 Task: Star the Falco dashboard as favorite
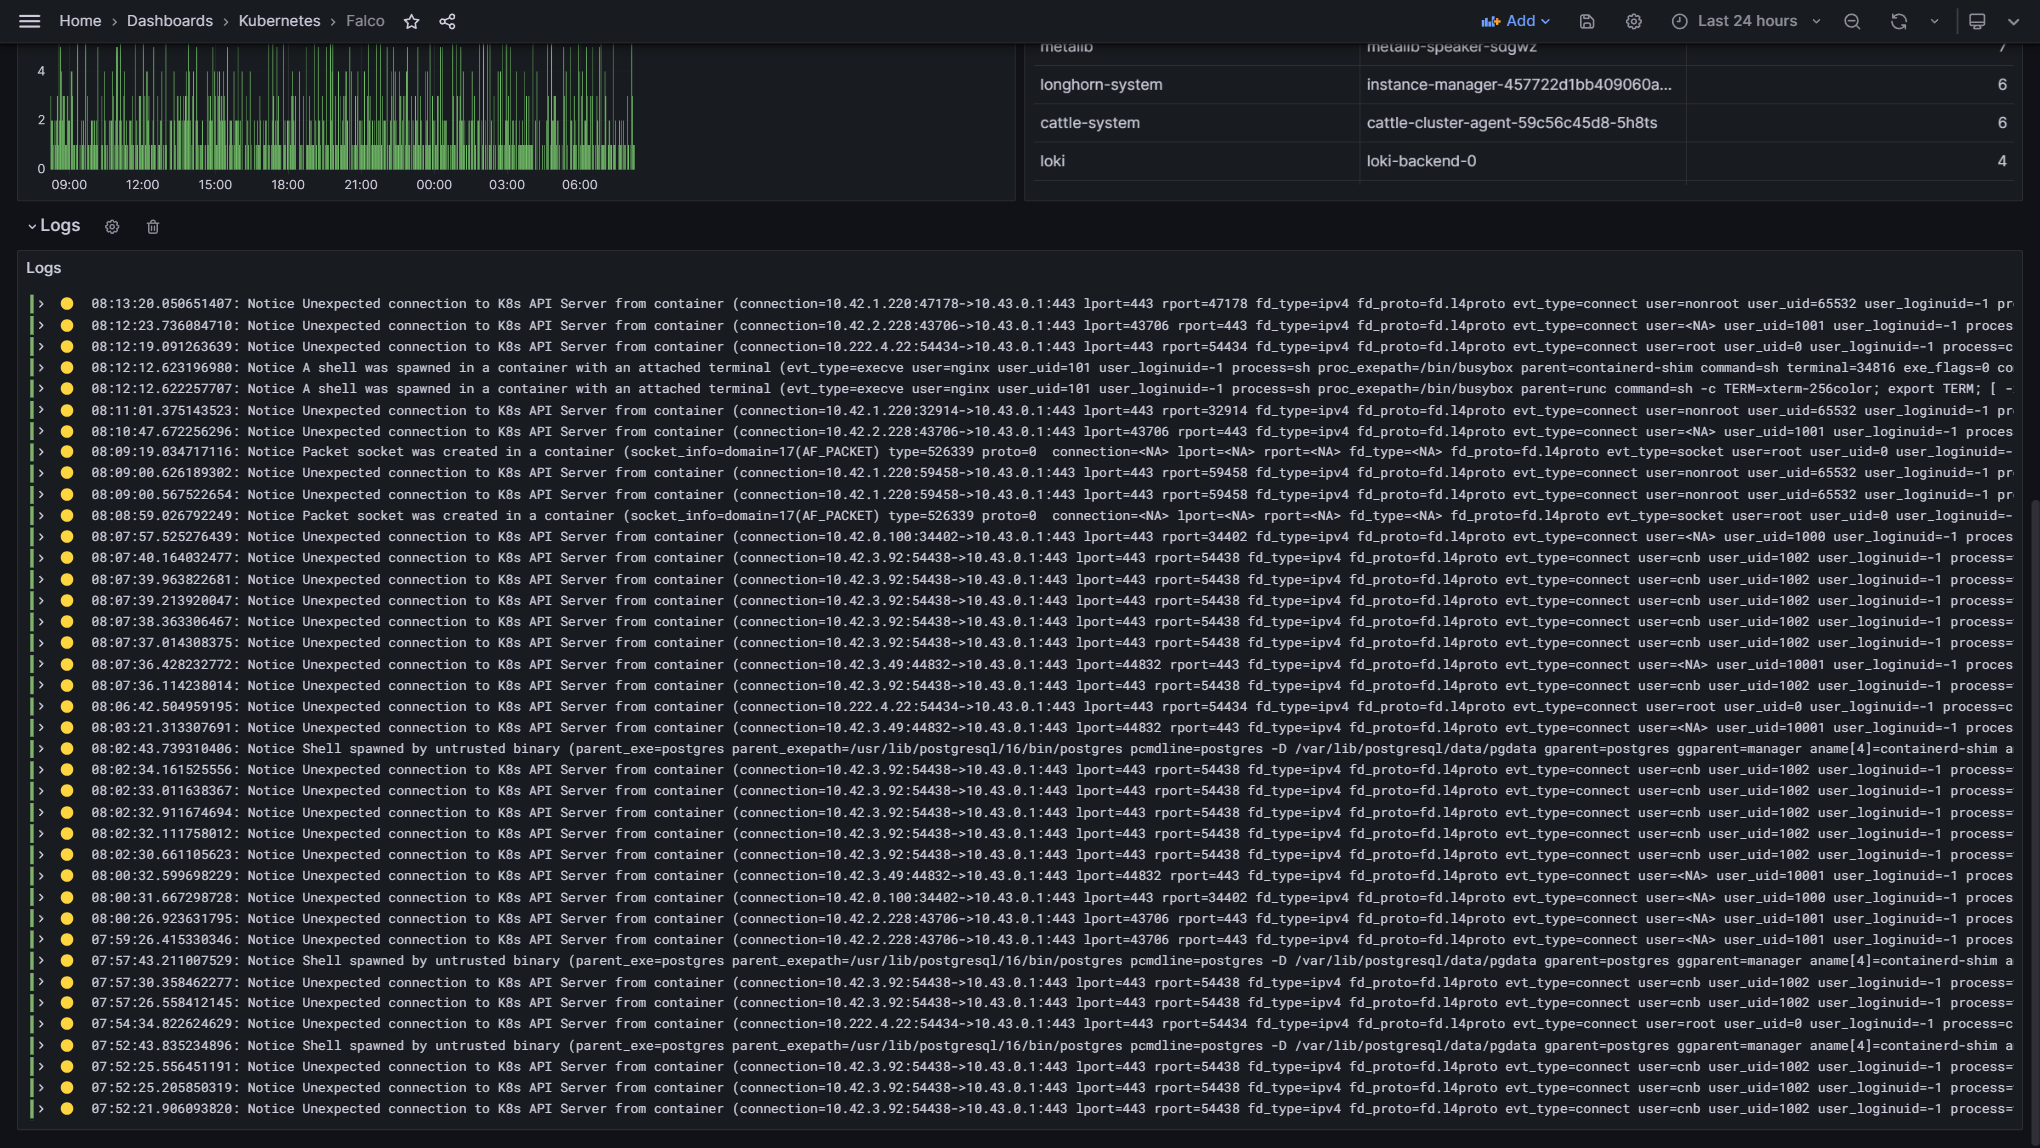(411, 21)
